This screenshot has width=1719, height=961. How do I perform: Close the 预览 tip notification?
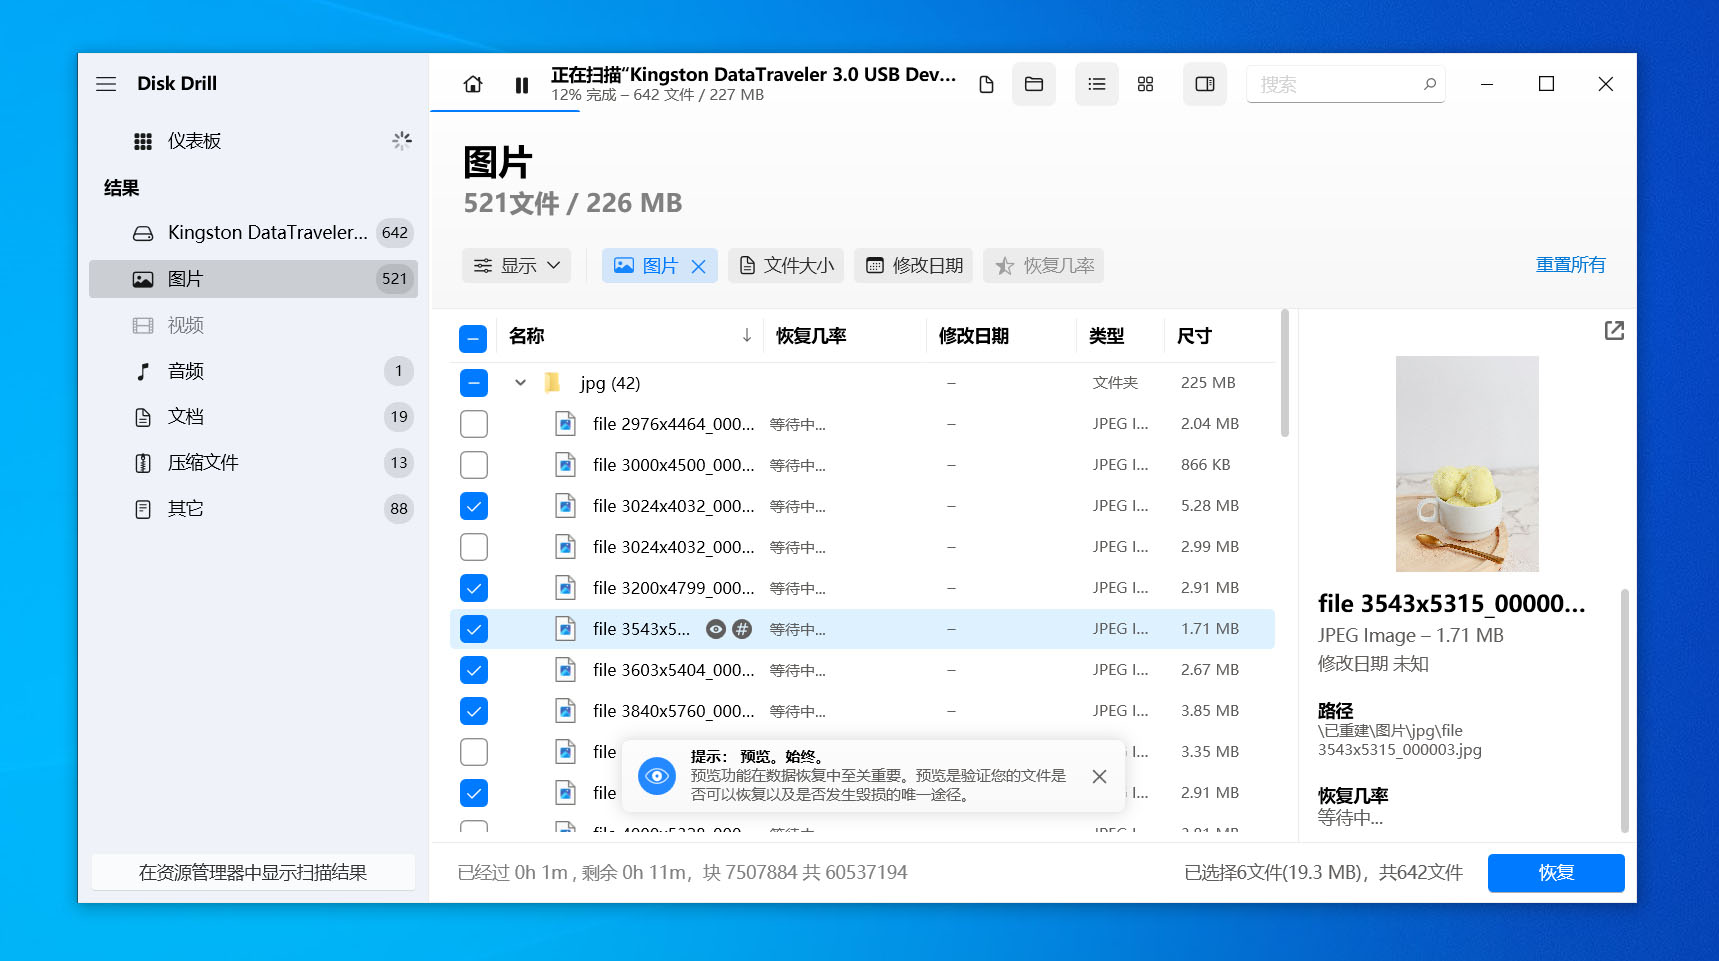click(1099, 777)
